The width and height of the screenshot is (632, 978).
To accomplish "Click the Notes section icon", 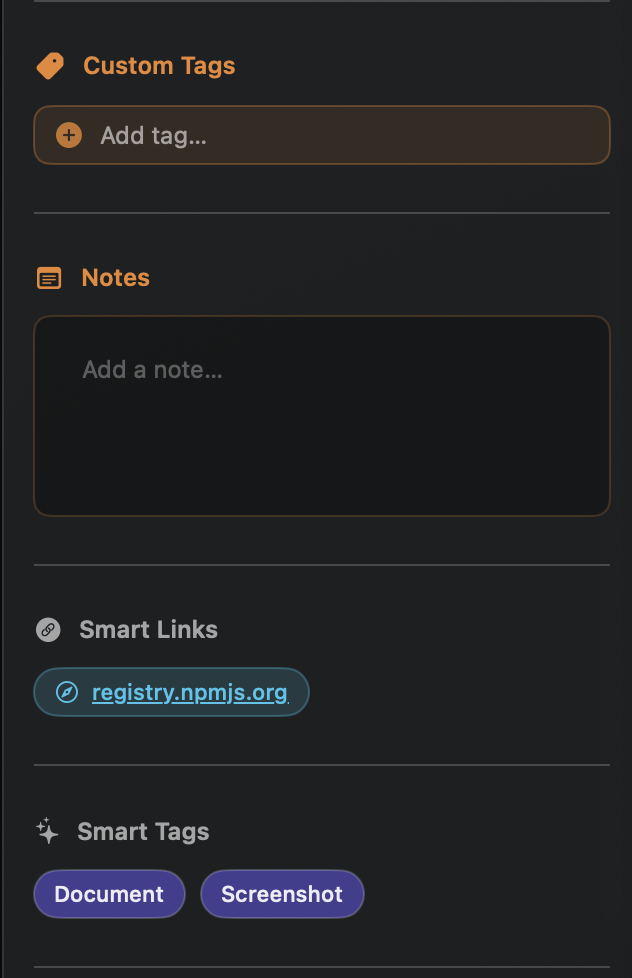I will click(x=49, y=278).
